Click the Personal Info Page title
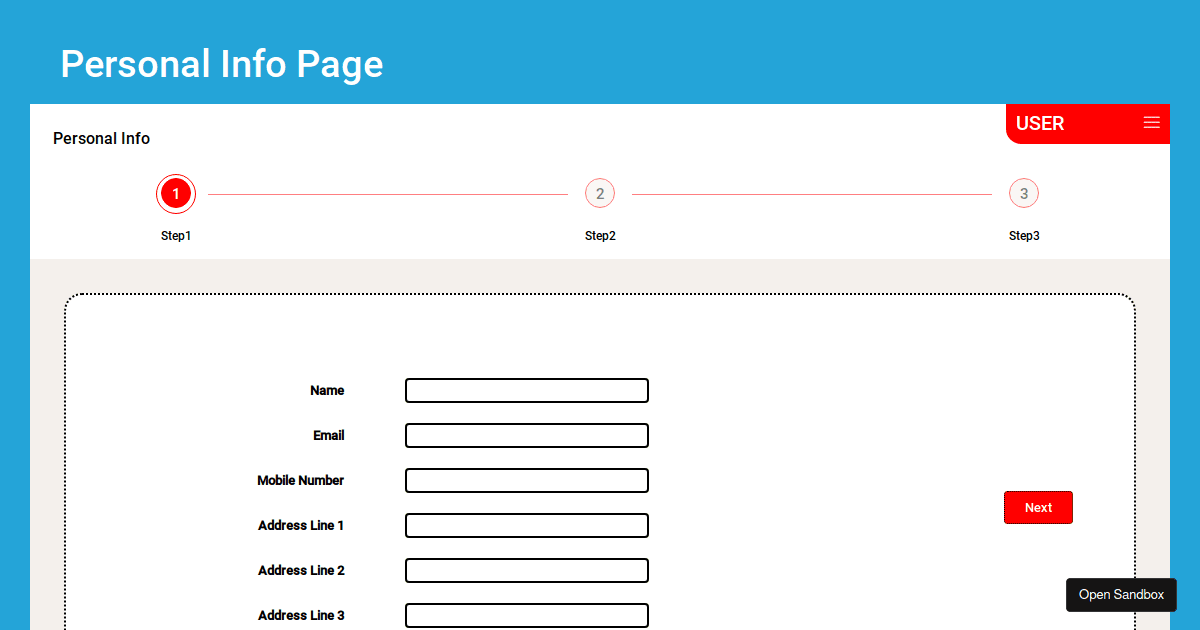 point(221,64)
